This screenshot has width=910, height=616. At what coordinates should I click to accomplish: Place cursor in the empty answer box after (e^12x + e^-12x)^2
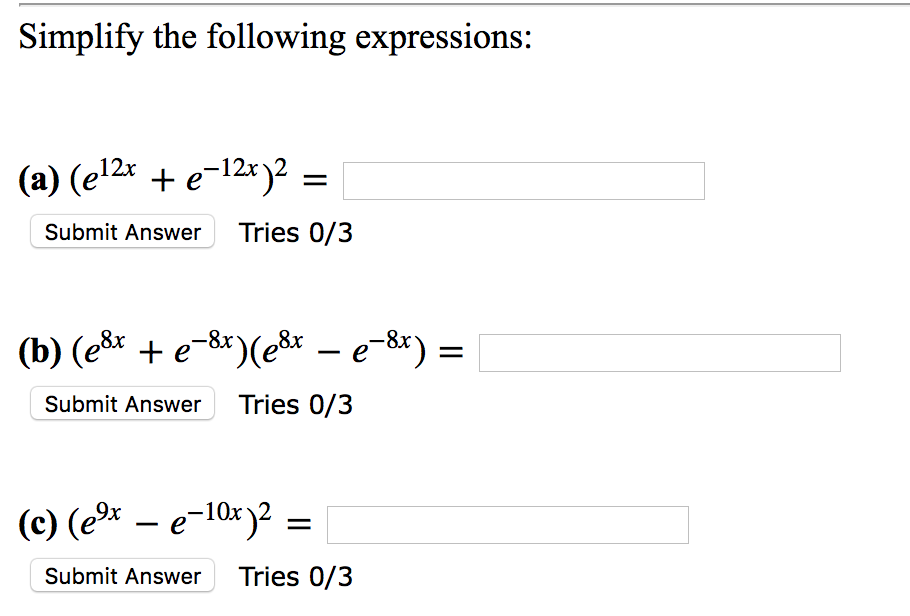click(x=523, y=180)
